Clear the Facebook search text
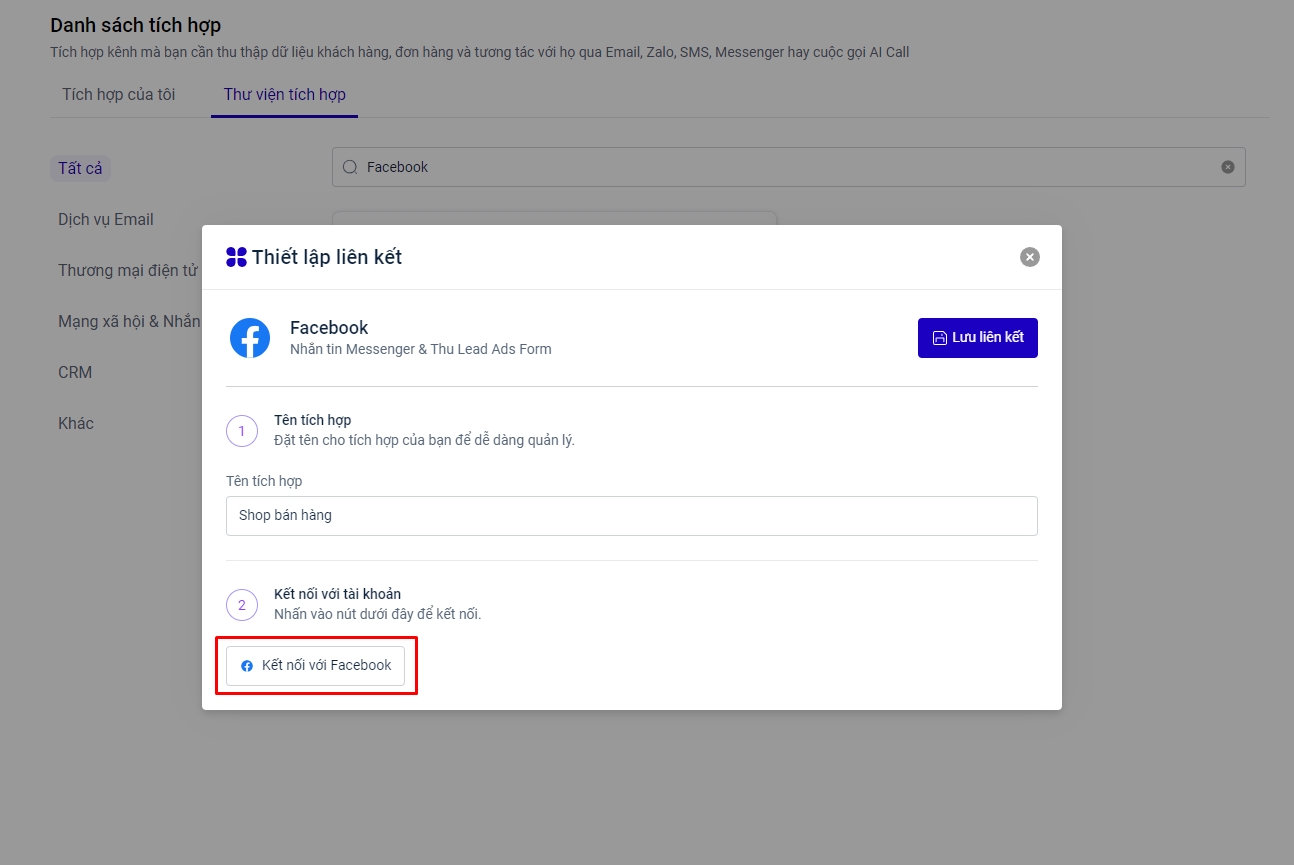The height and width of the screenshot is (865, 1294). [1227, 167]
